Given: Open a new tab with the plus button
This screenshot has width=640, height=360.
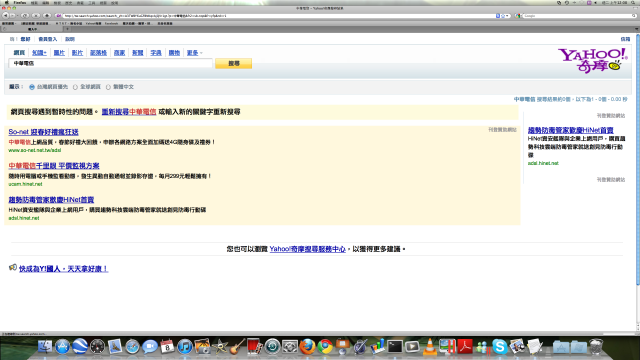Looking at the screenshot, I should click(x=67, y=29).
